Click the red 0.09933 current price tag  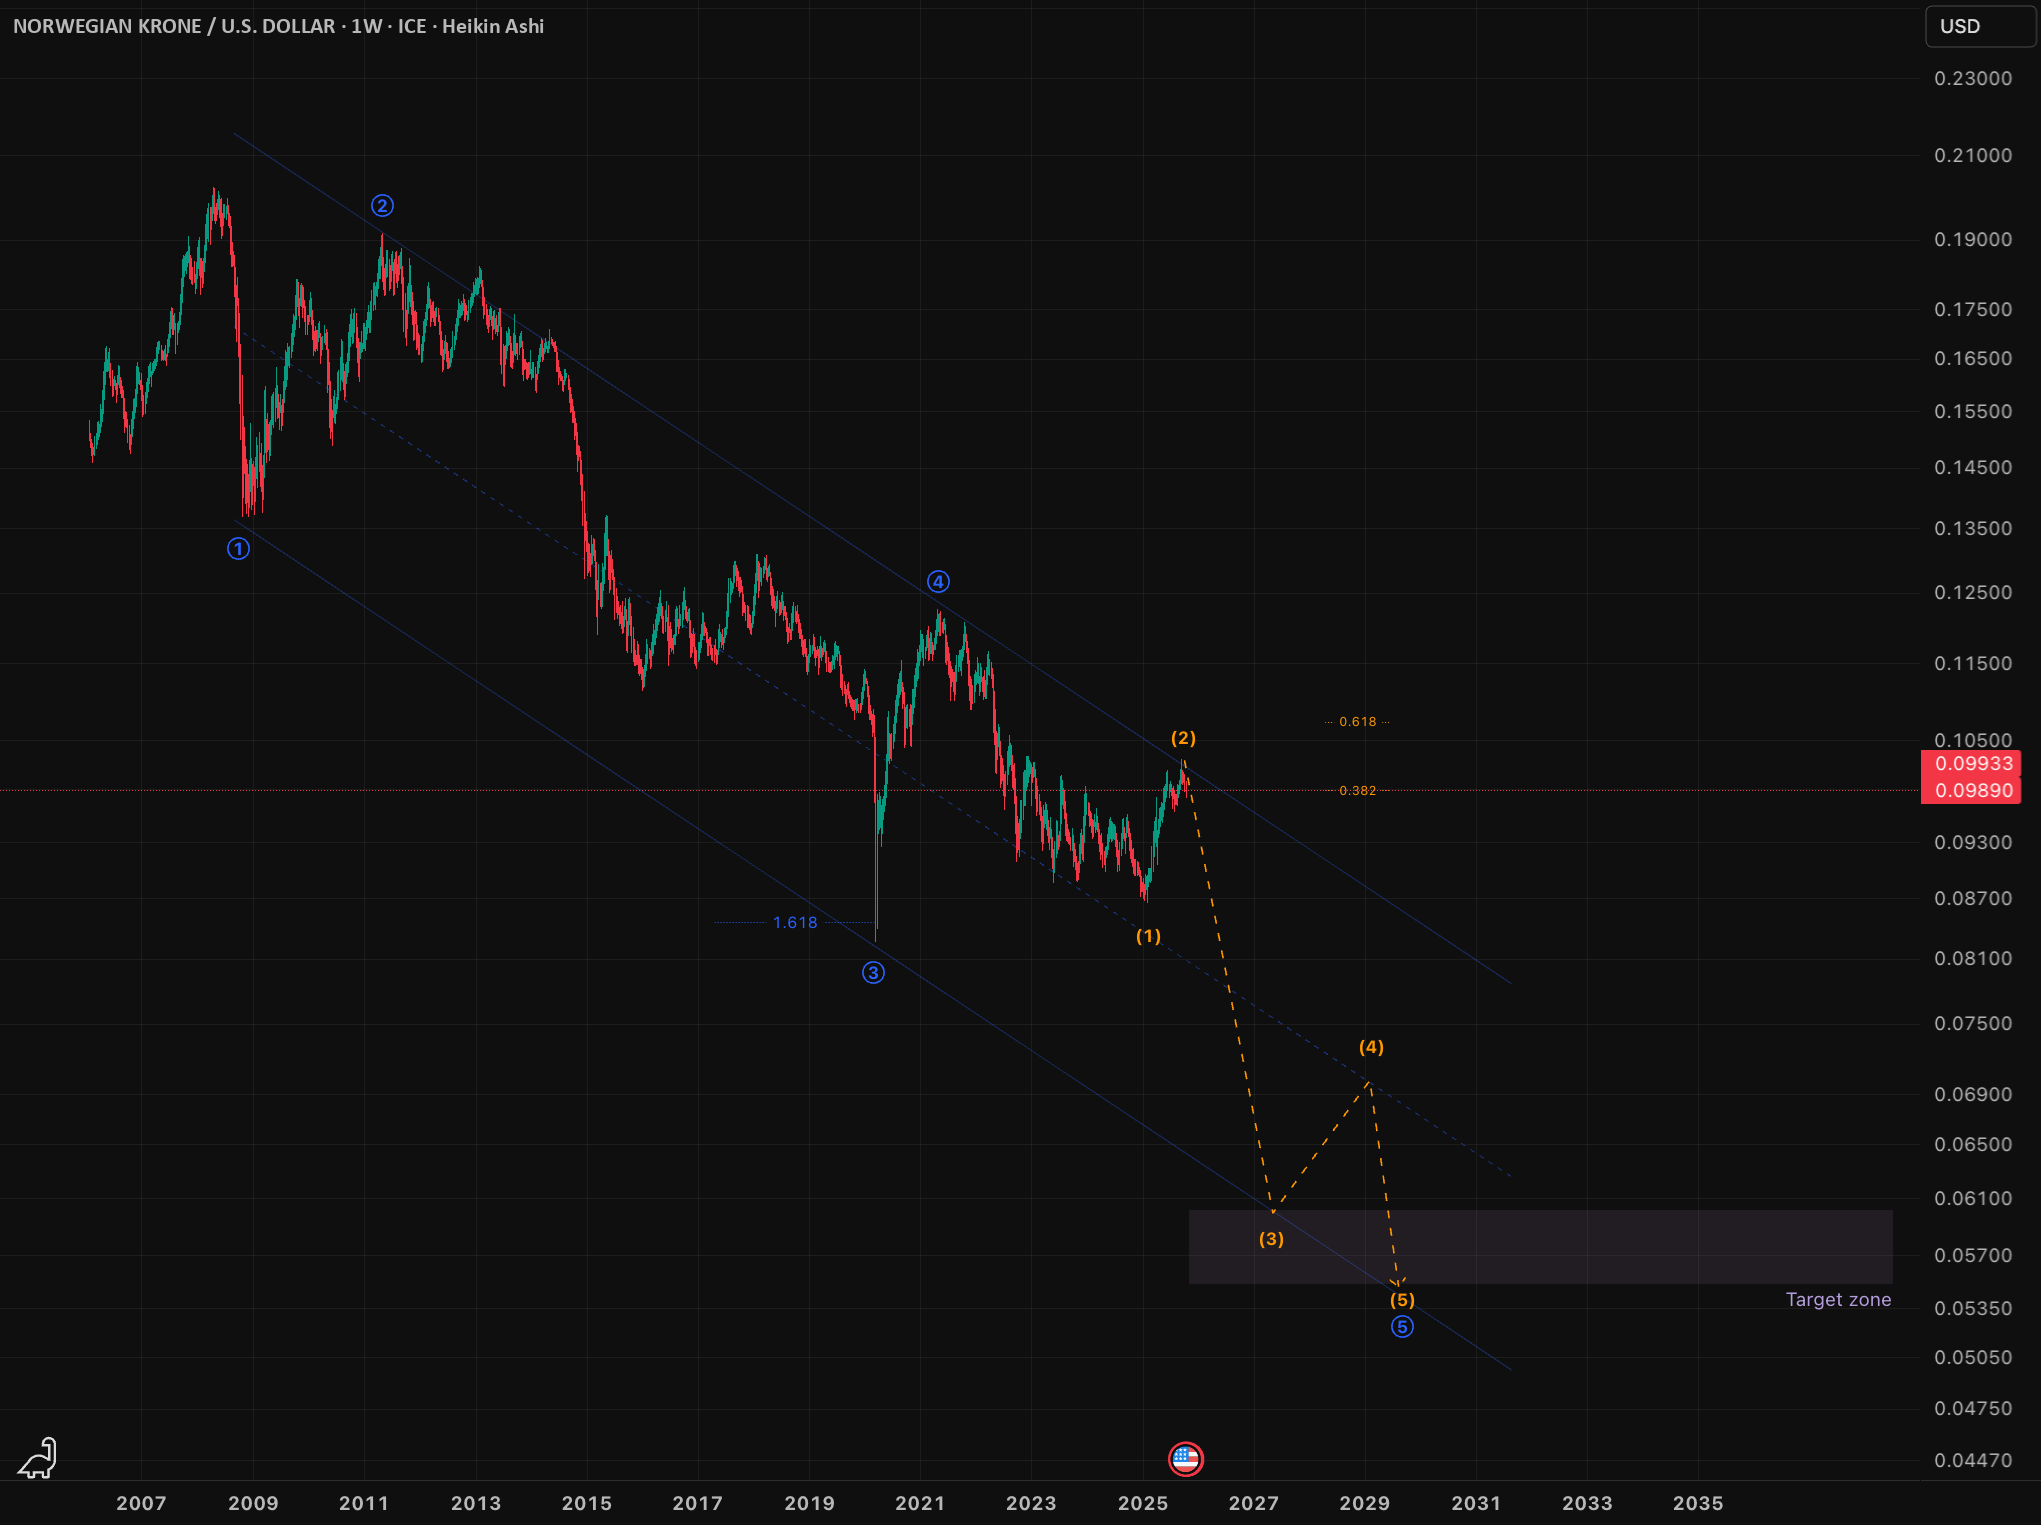coord(1971,763)
